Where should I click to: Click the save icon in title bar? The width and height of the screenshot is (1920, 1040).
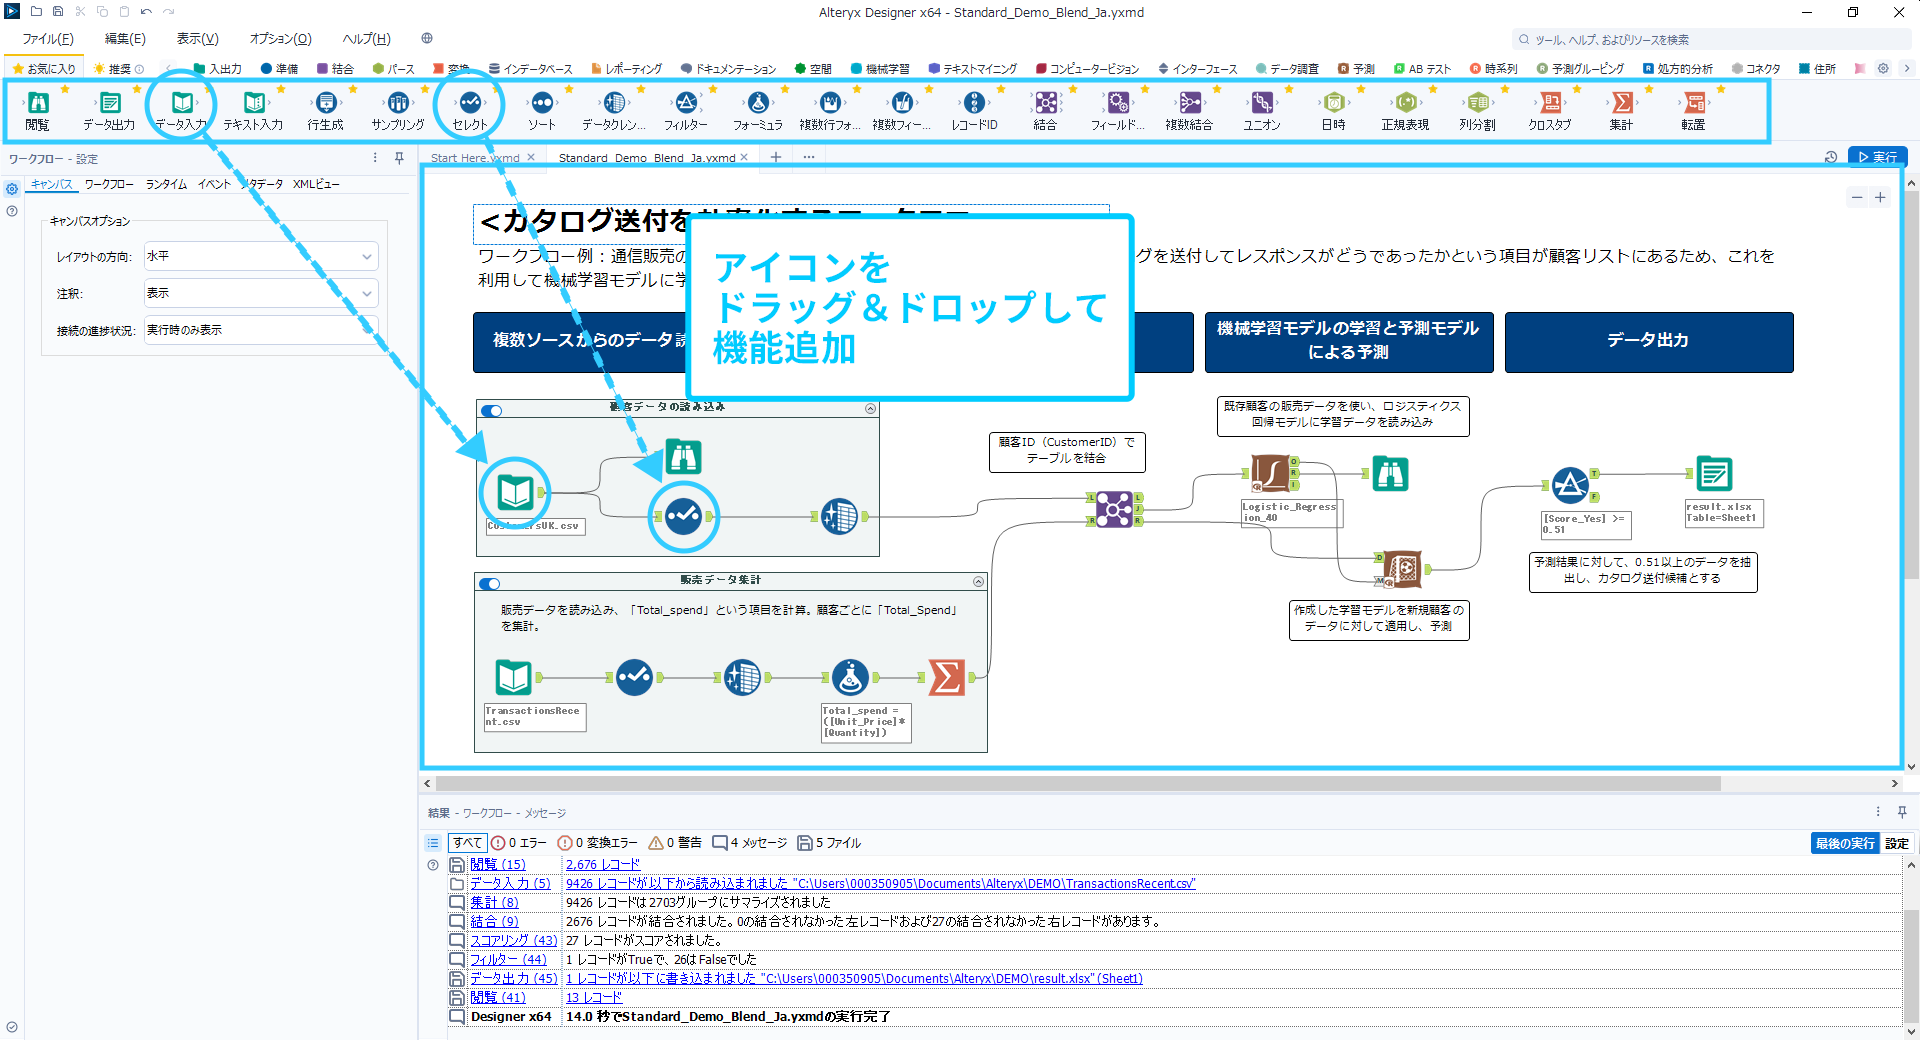pos(58,12)
